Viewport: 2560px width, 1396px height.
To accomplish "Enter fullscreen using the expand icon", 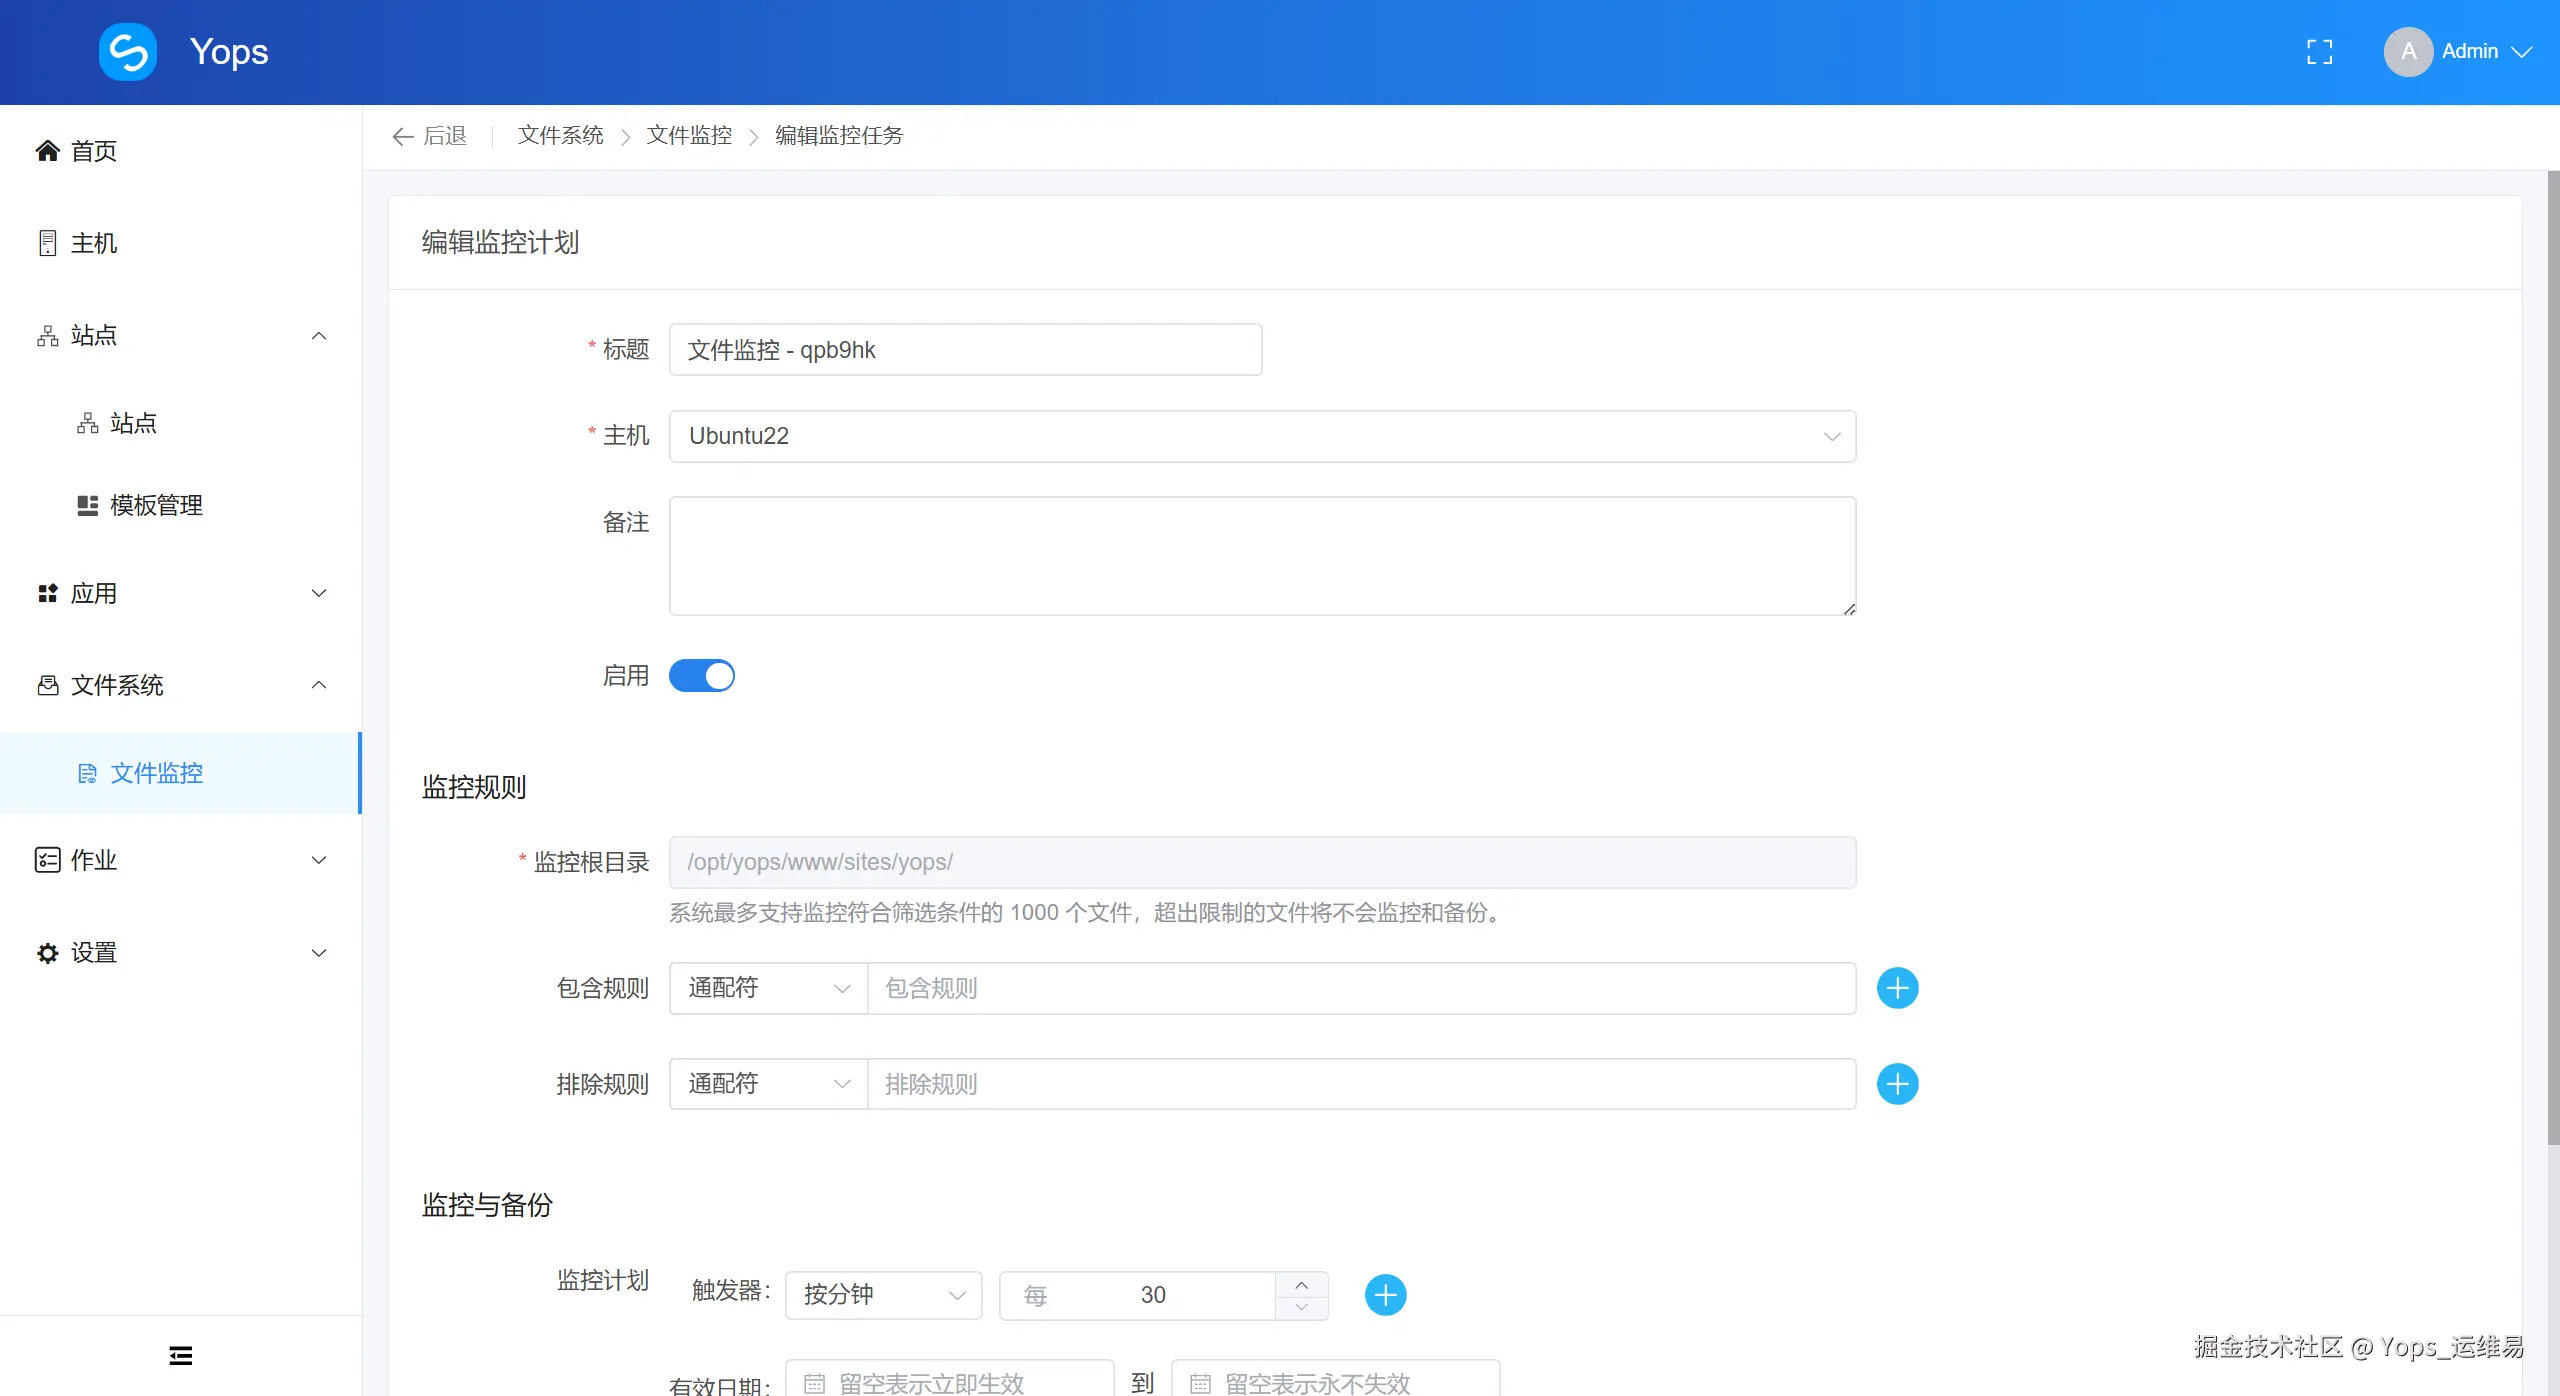I will (2319, 51).
